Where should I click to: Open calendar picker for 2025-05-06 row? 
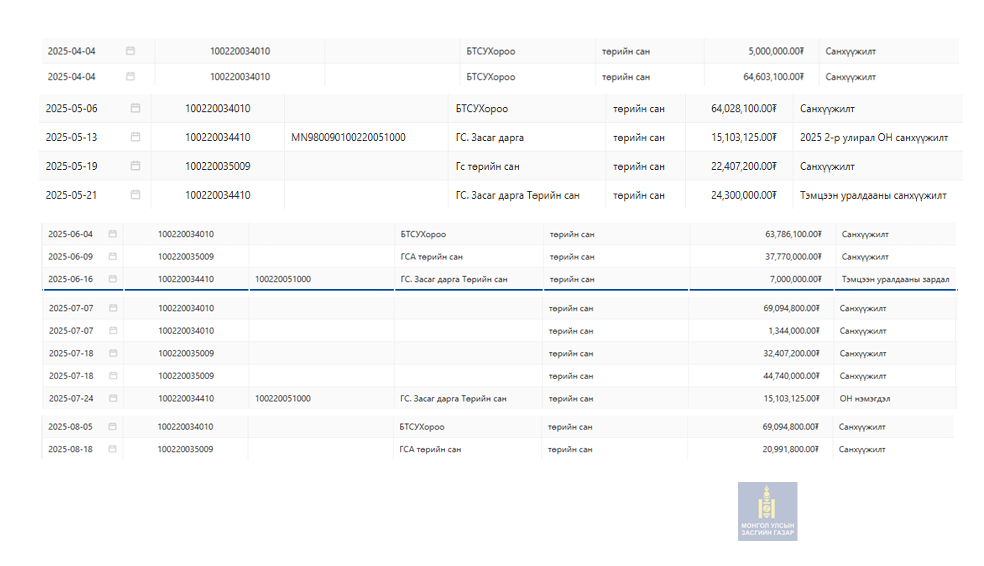[136, 108]
